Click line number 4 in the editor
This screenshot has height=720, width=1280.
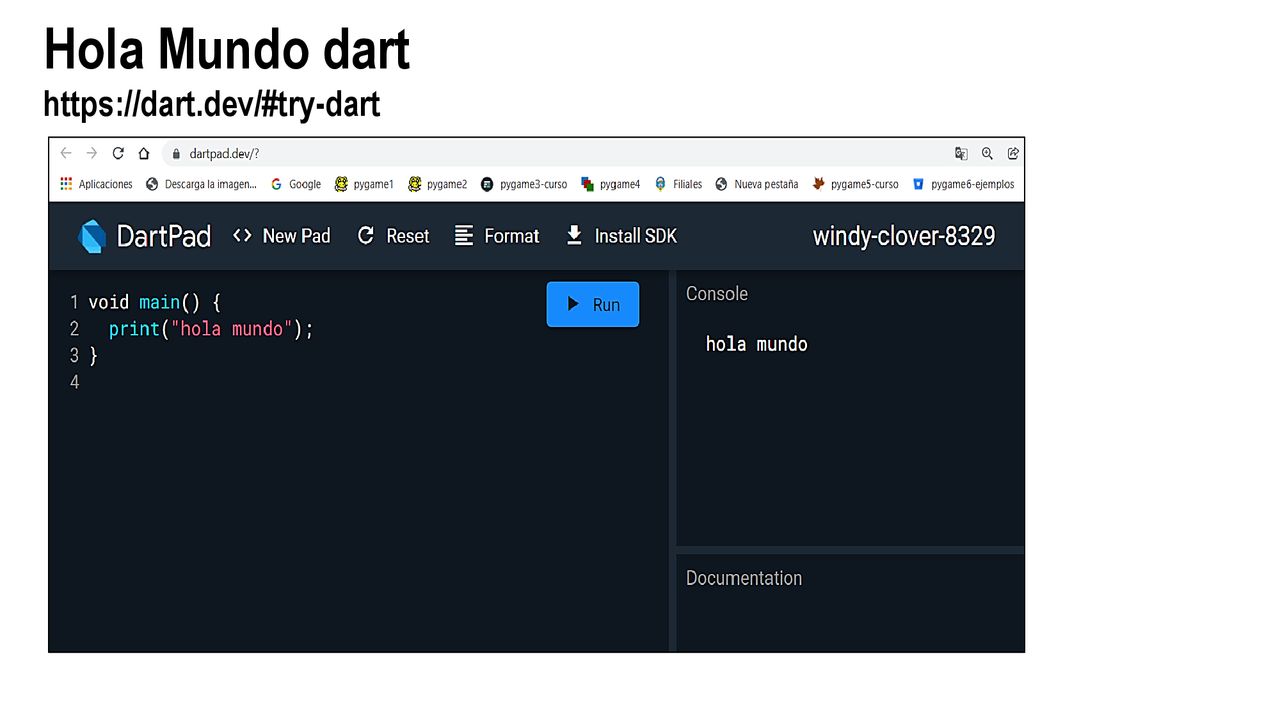[x=74, y=382]
